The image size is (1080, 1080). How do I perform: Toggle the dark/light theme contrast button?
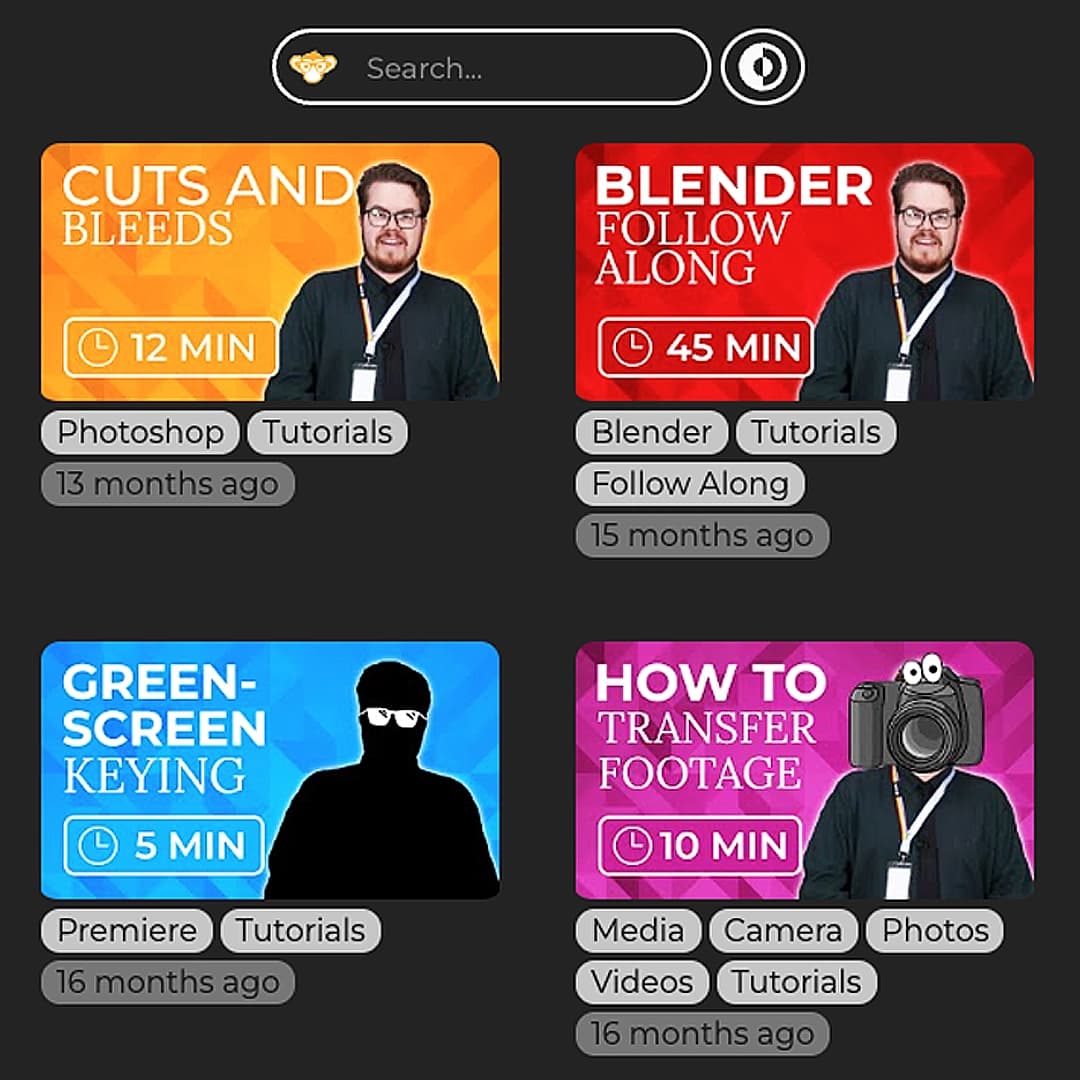(762, 67)
